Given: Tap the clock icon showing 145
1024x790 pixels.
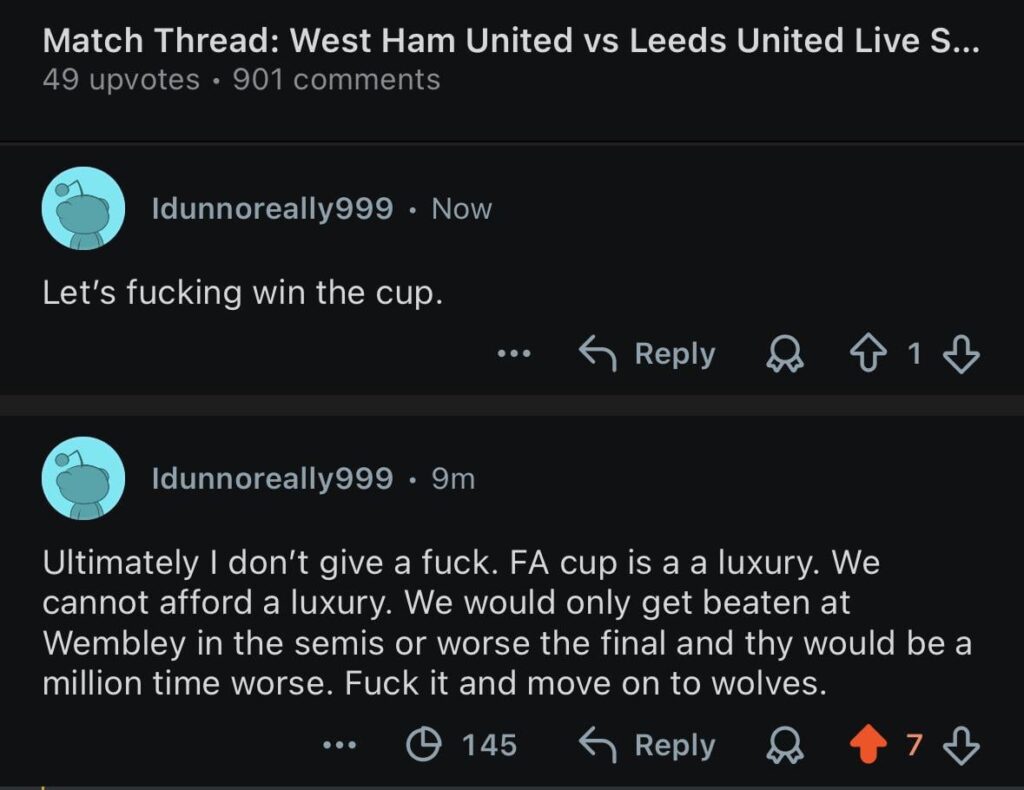Looking at the screenshot, I should [x=425, y=744].
